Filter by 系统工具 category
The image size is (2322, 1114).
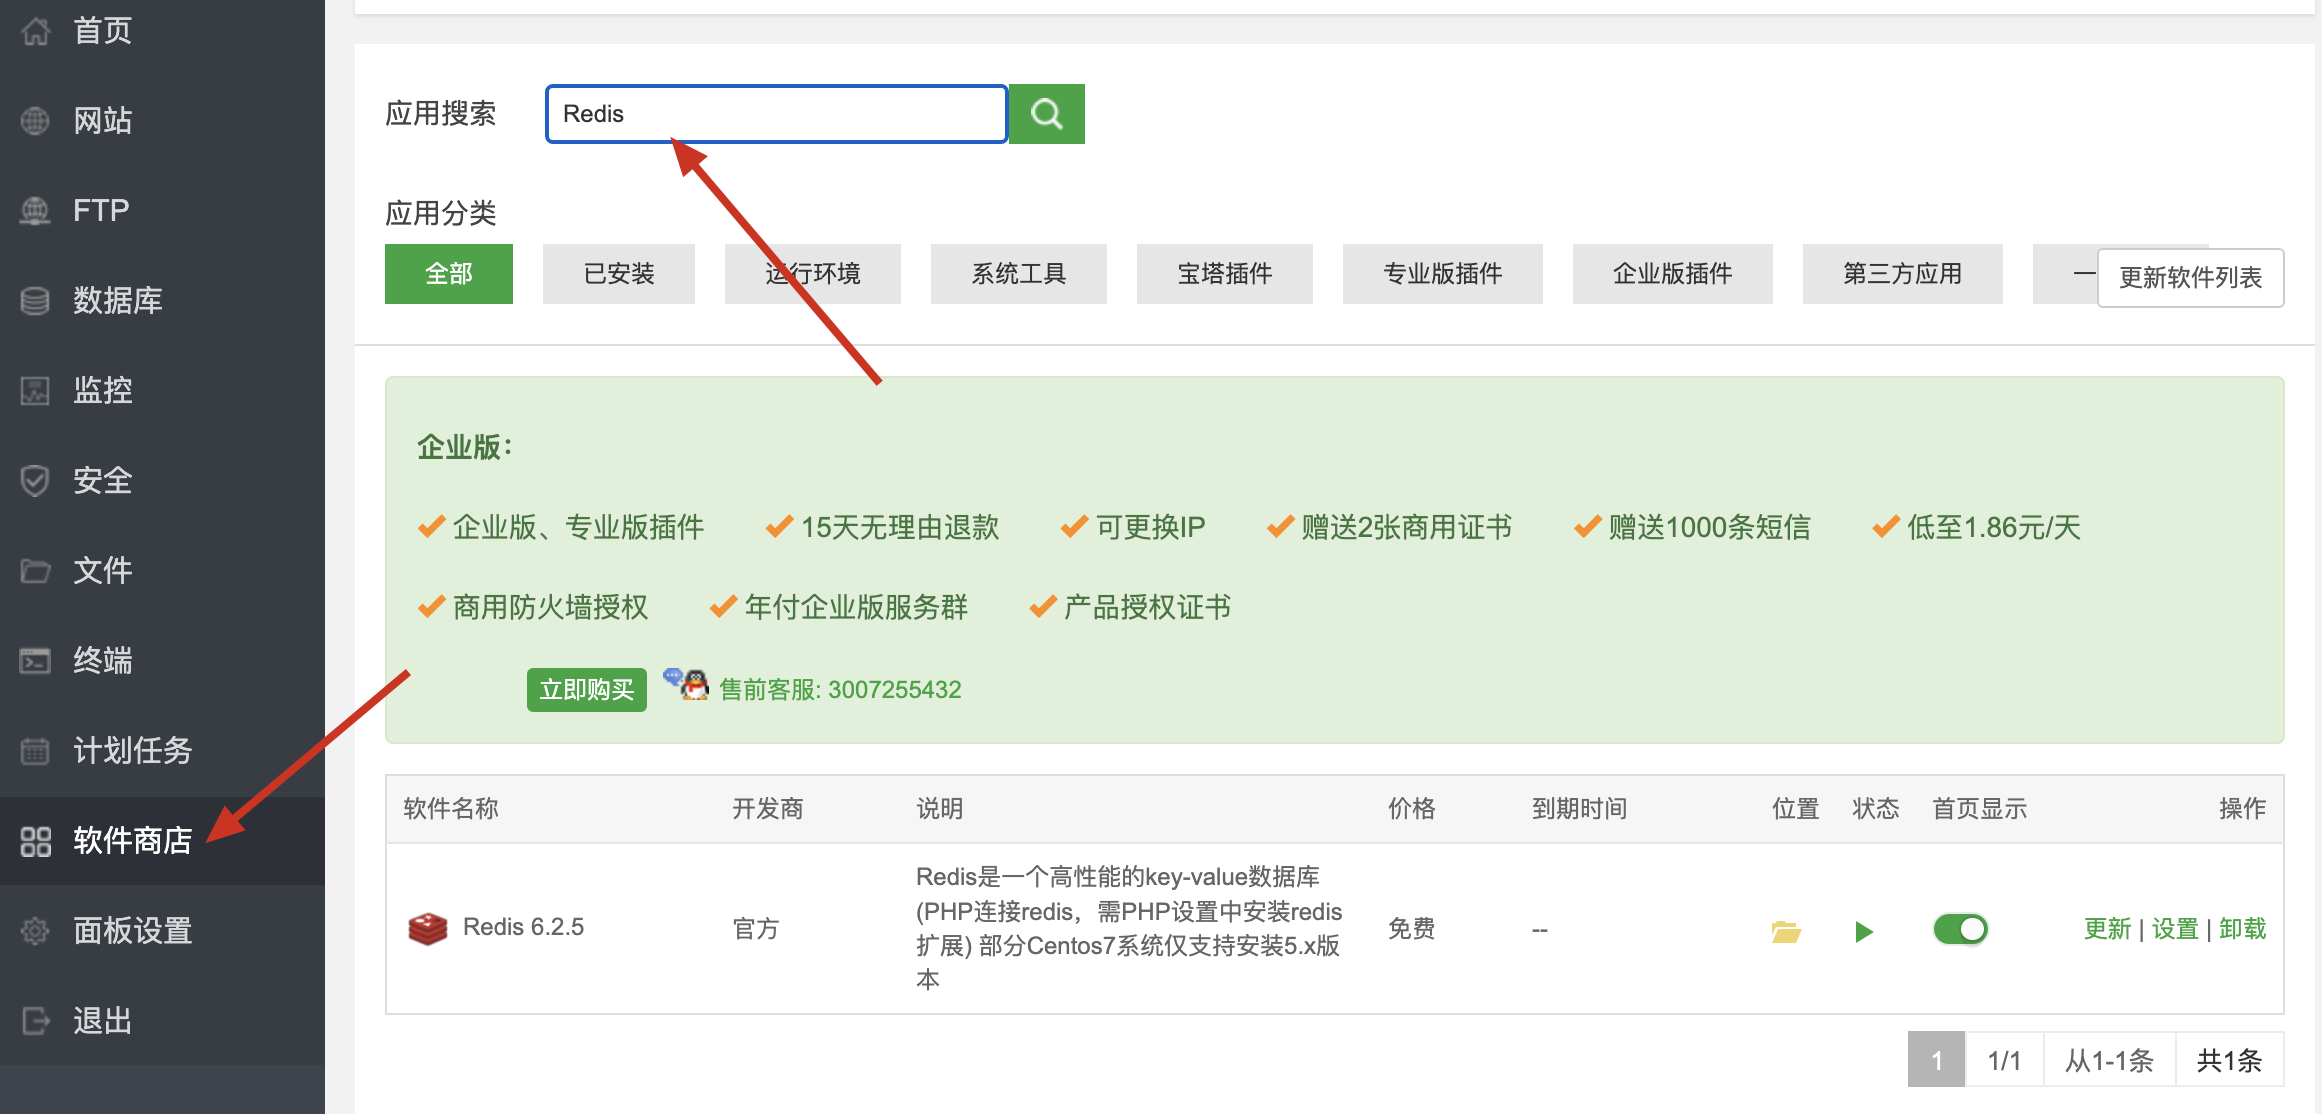[x=1018, y=274]
